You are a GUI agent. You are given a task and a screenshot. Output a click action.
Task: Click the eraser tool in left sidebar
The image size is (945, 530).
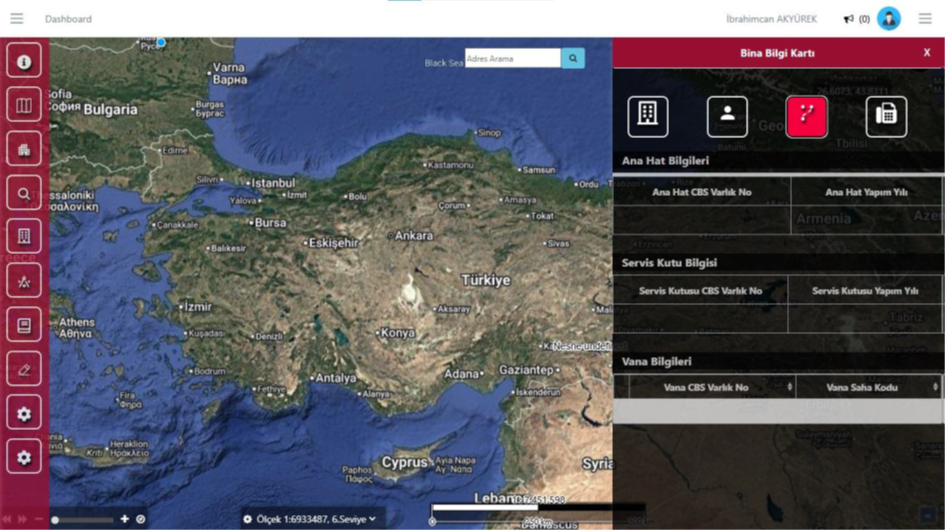coord(24,370)
